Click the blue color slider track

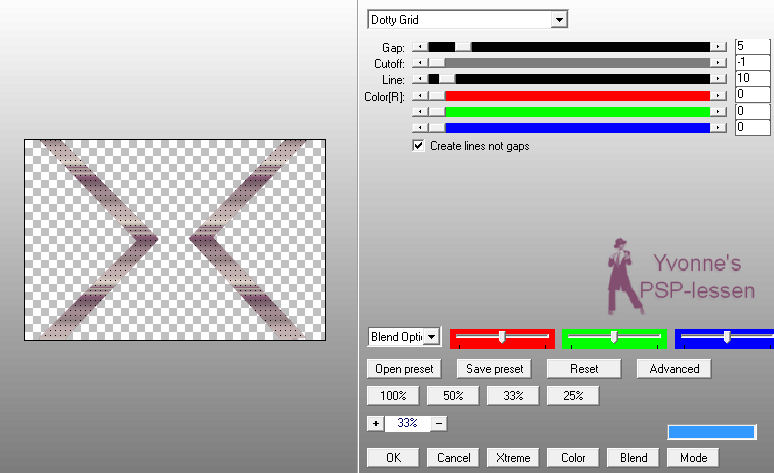[x=578, y=127]
